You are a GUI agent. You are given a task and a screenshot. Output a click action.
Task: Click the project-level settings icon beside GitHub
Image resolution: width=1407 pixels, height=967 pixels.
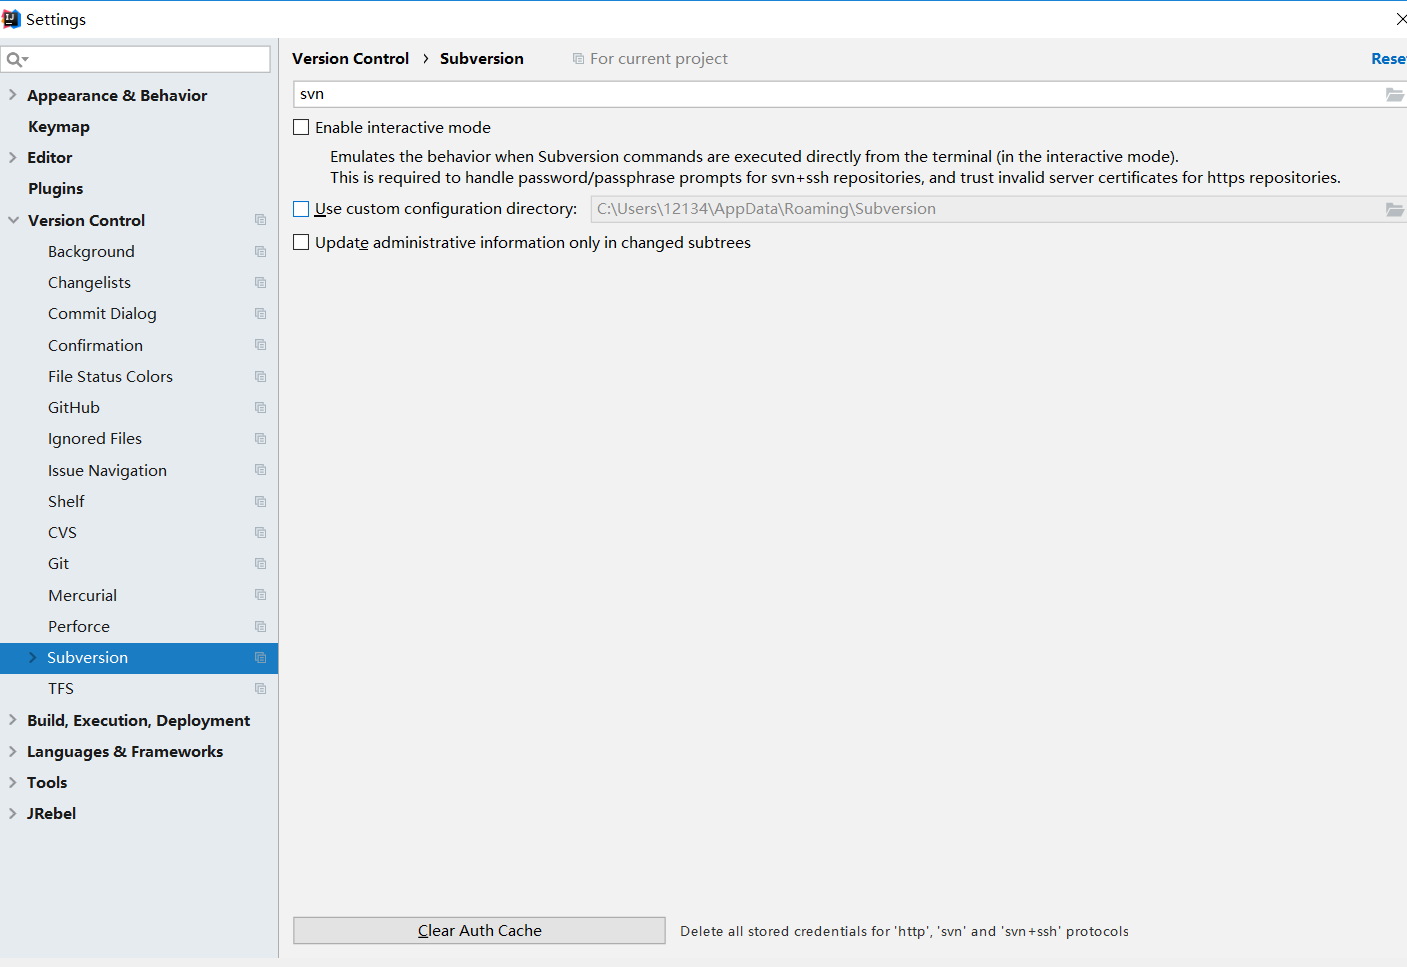pos(261,407)
